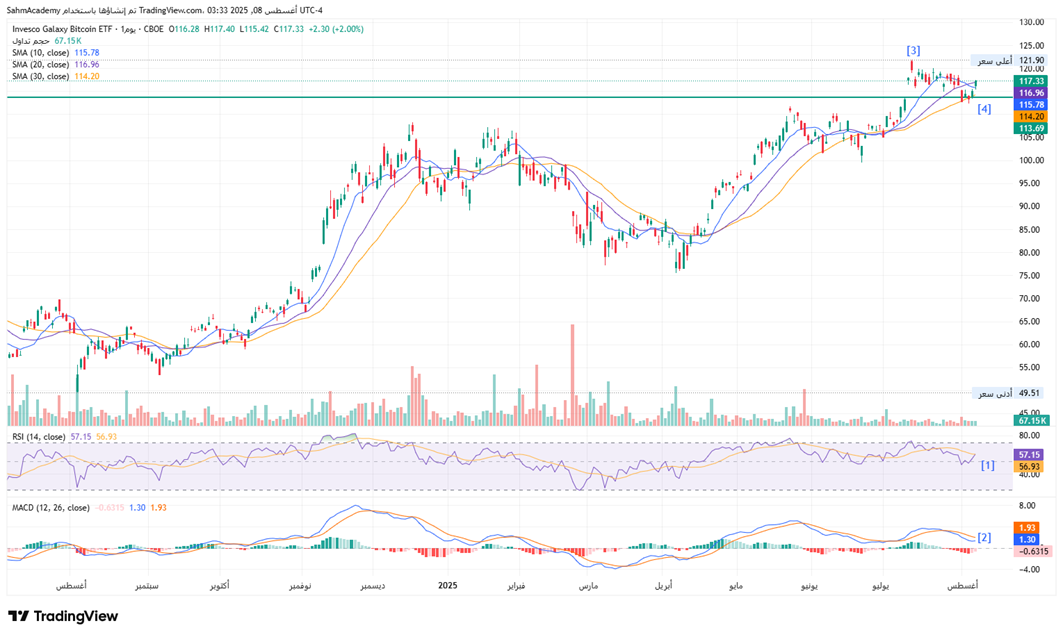Click the [2] marker in MACD panel
The width and height of the screenshot is (1063, 637).
pos(984,537)
